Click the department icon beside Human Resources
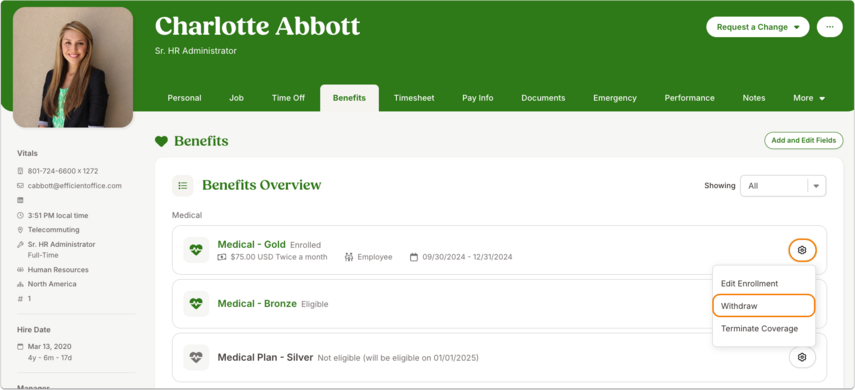855x390 pixels. tap(20, 269)
